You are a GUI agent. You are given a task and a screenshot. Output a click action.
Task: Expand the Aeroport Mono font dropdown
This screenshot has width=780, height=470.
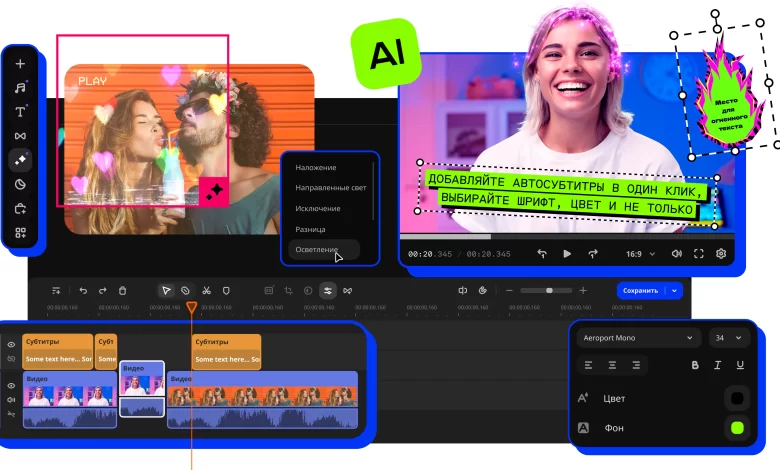(638, 338)
